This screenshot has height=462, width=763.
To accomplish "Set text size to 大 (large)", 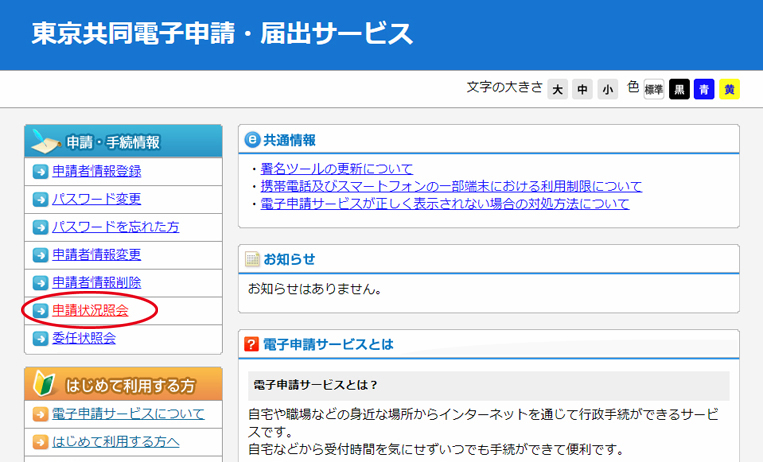I will (x=558, y=90).
